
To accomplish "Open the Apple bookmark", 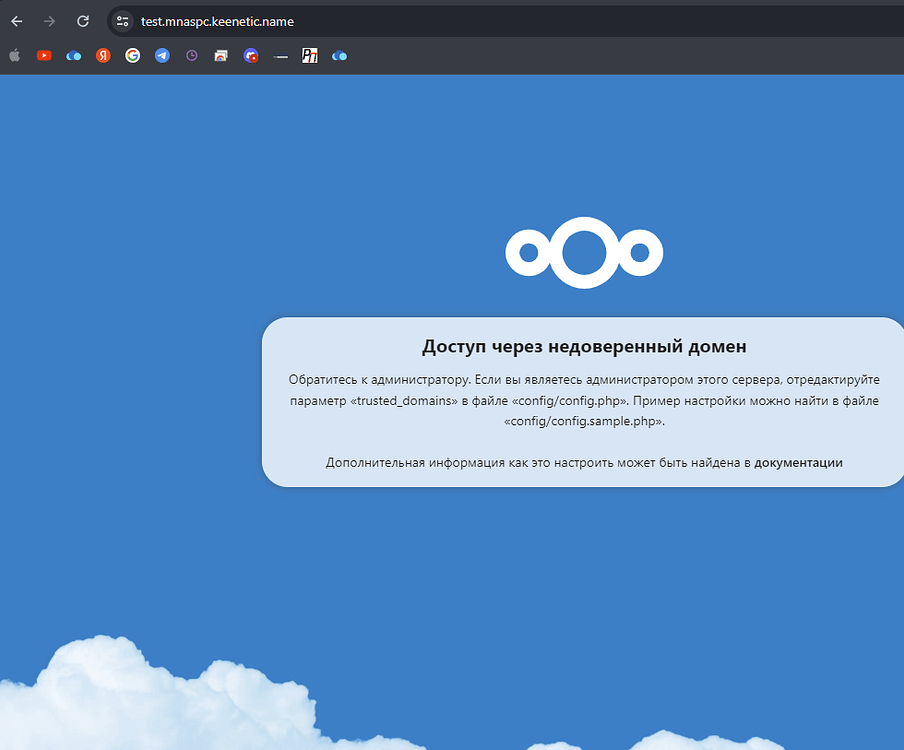I will [x=15, y=56].
